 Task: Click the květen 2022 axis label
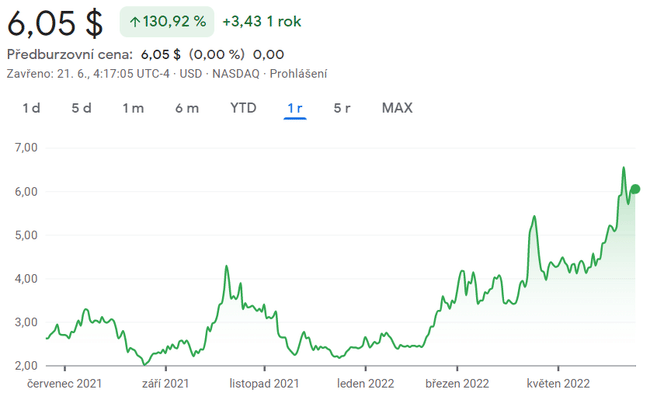[558, 383]
